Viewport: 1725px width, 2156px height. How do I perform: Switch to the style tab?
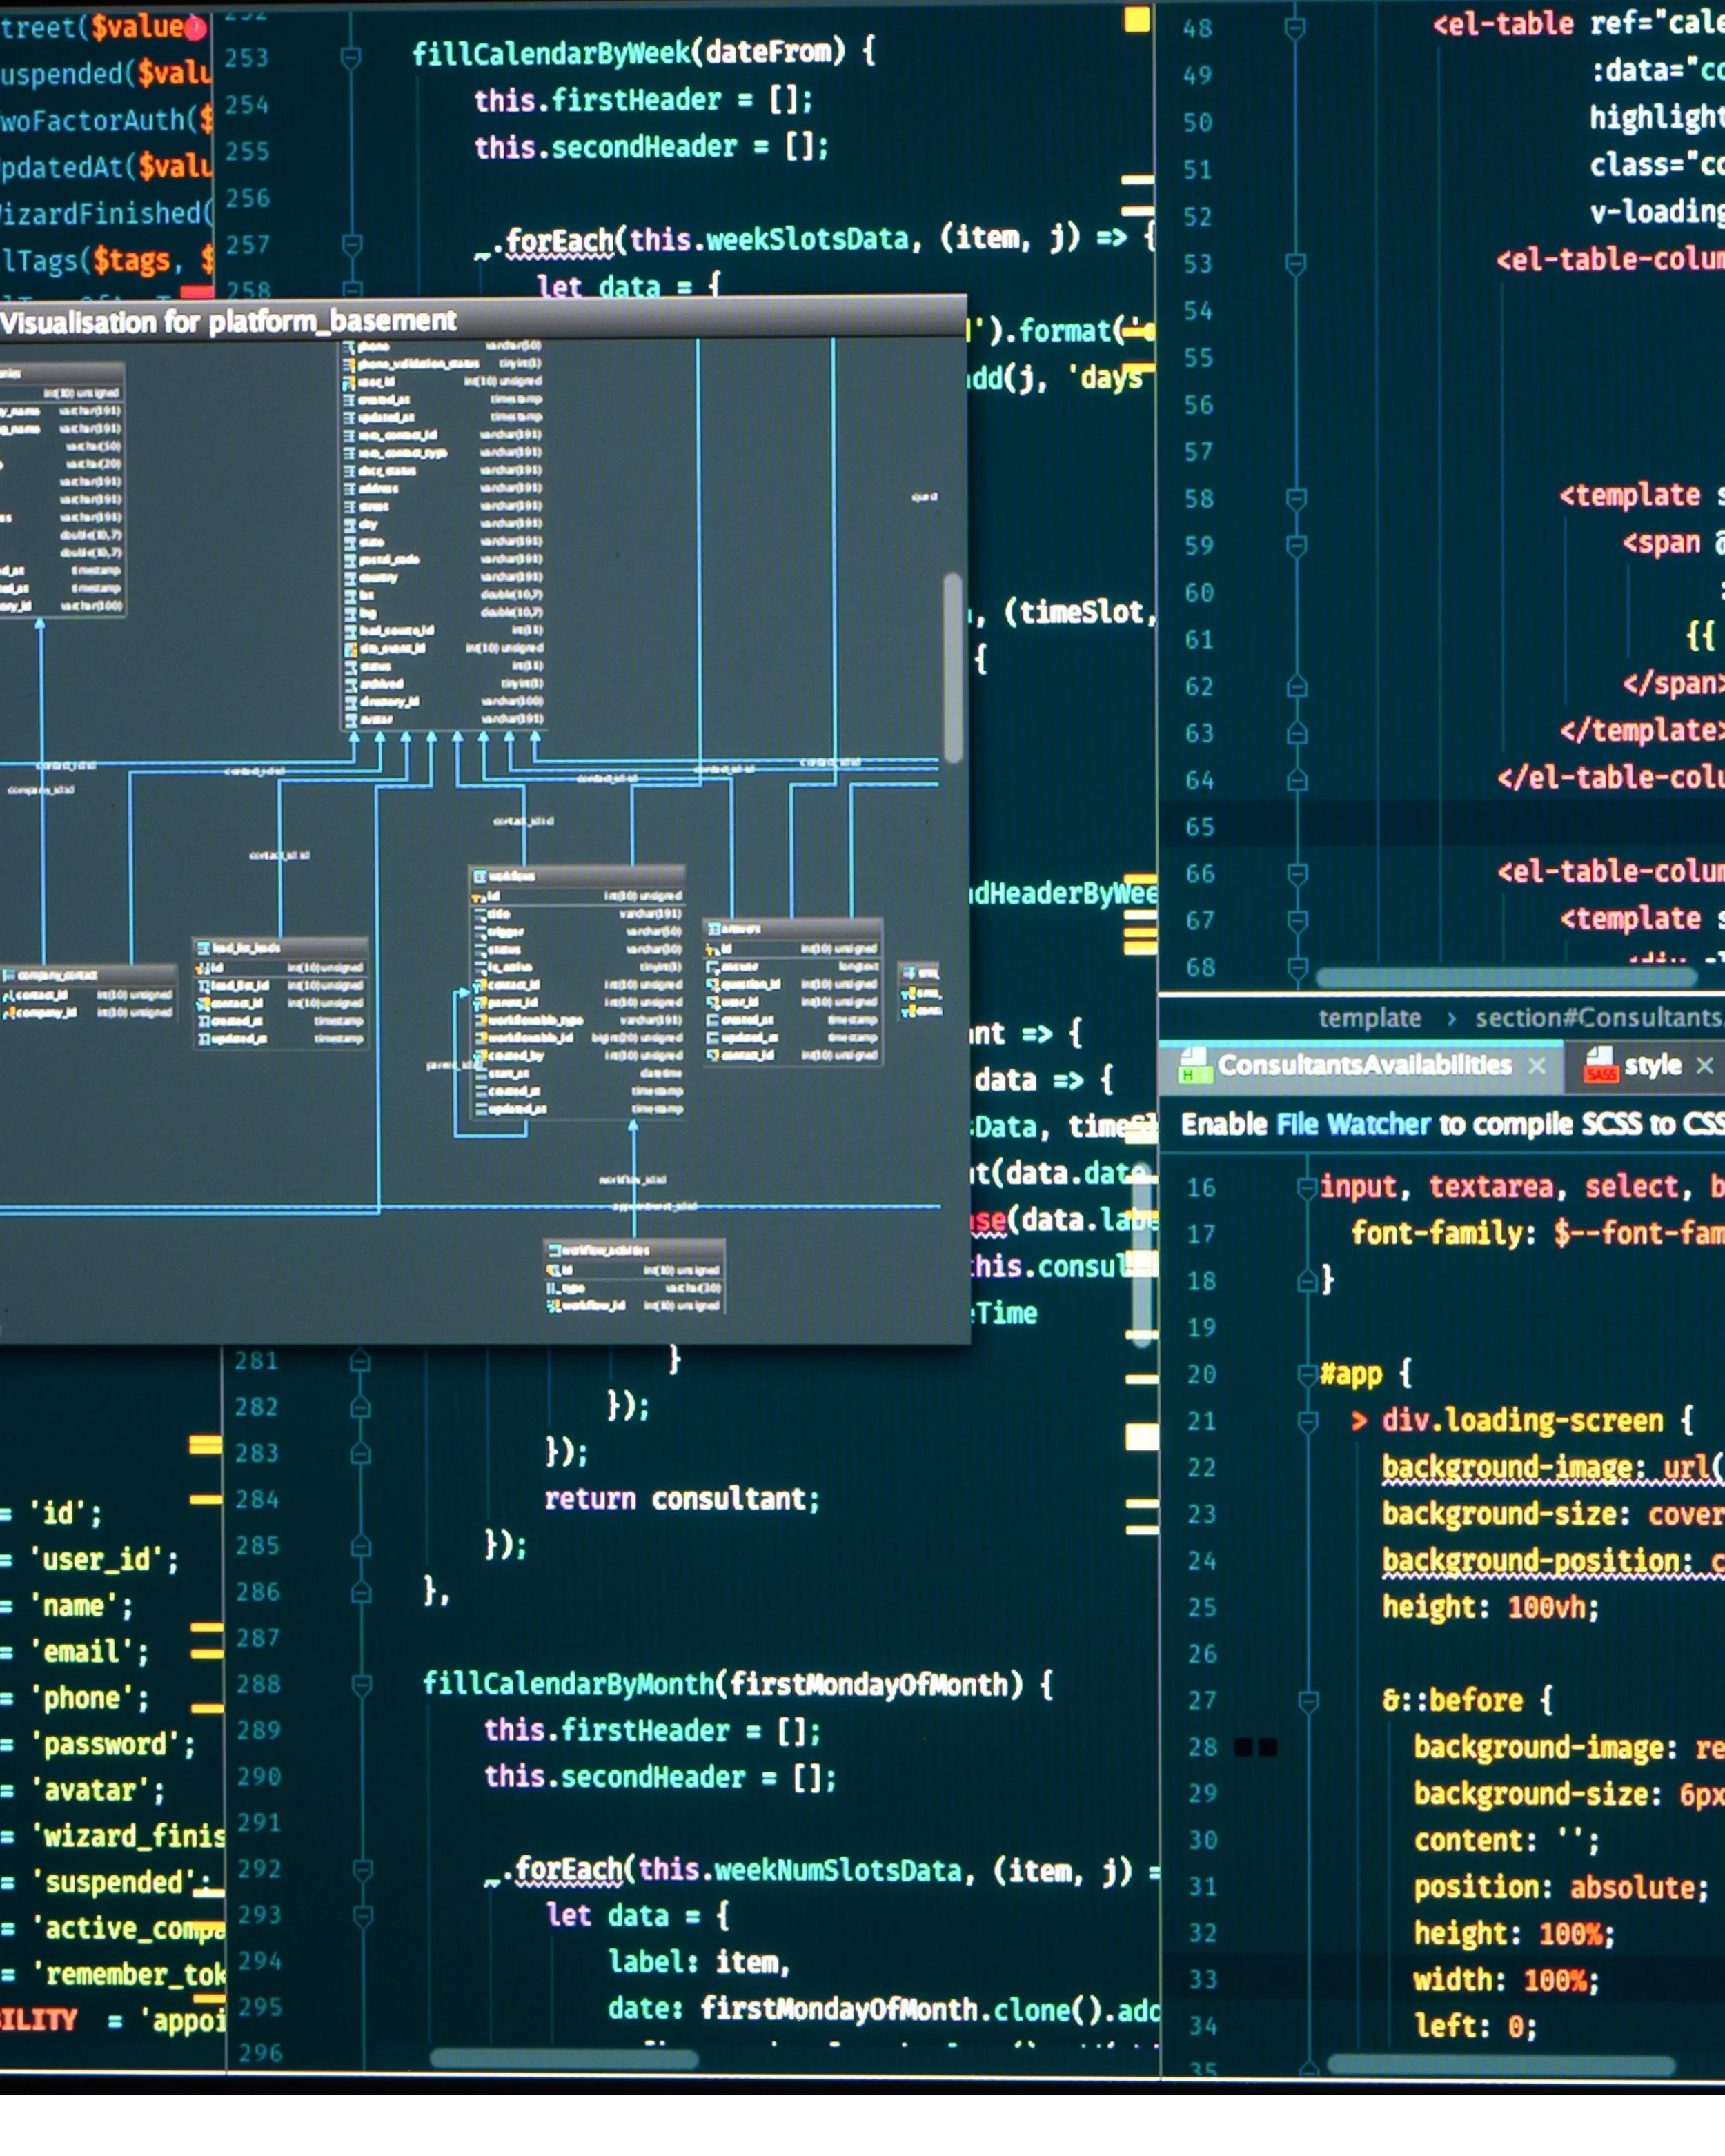point(1652,1066)
